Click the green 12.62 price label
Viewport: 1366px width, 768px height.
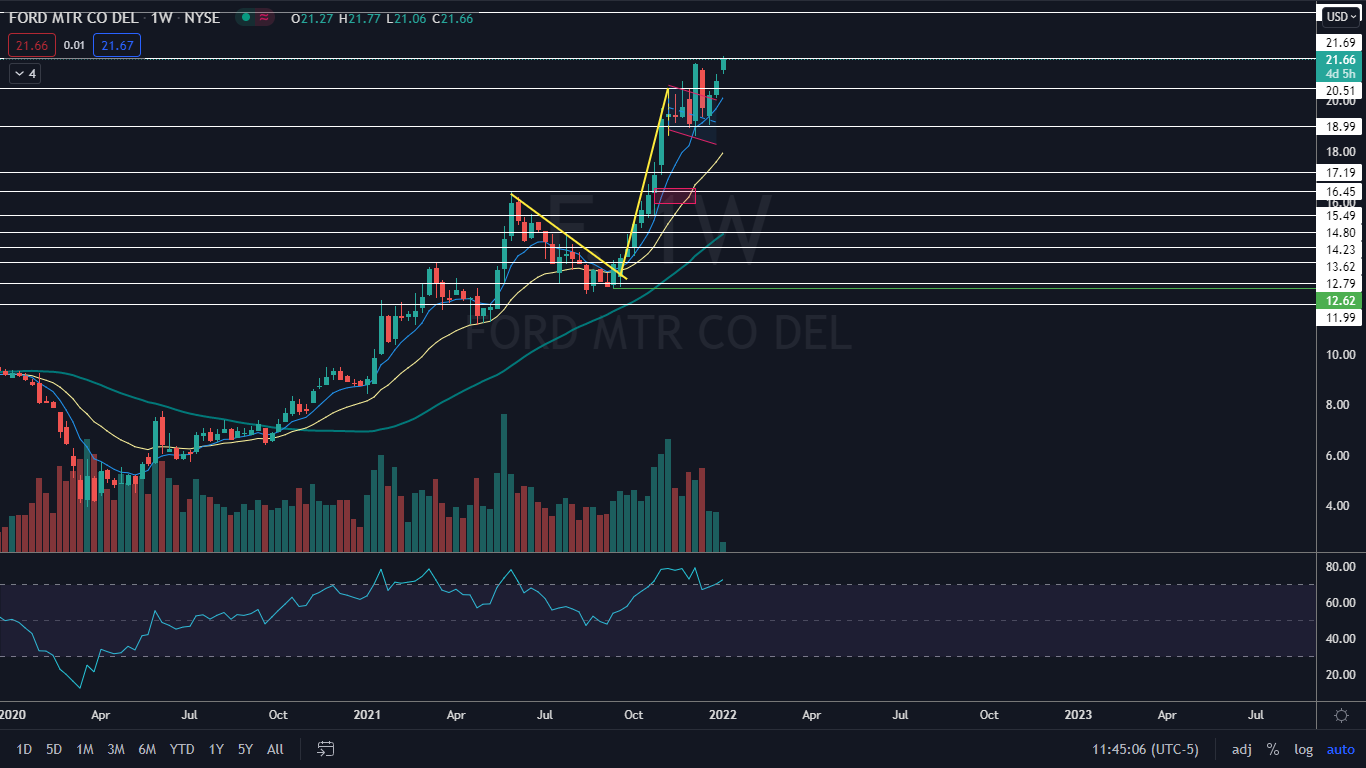click(x=1340, y=299)
